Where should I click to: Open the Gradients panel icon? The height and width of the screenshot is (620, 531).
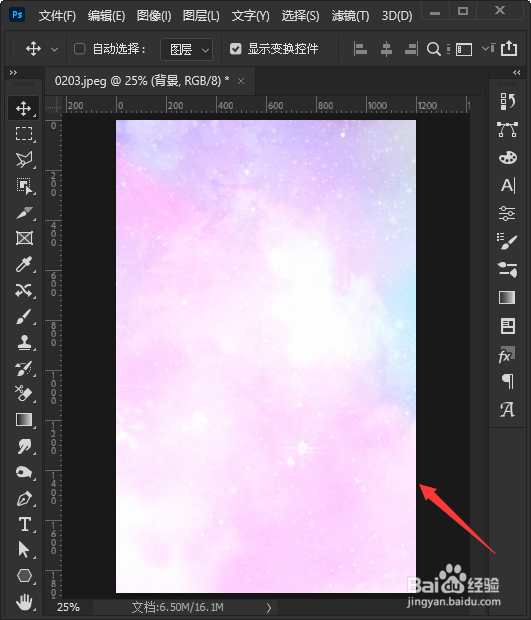(507, 297)
